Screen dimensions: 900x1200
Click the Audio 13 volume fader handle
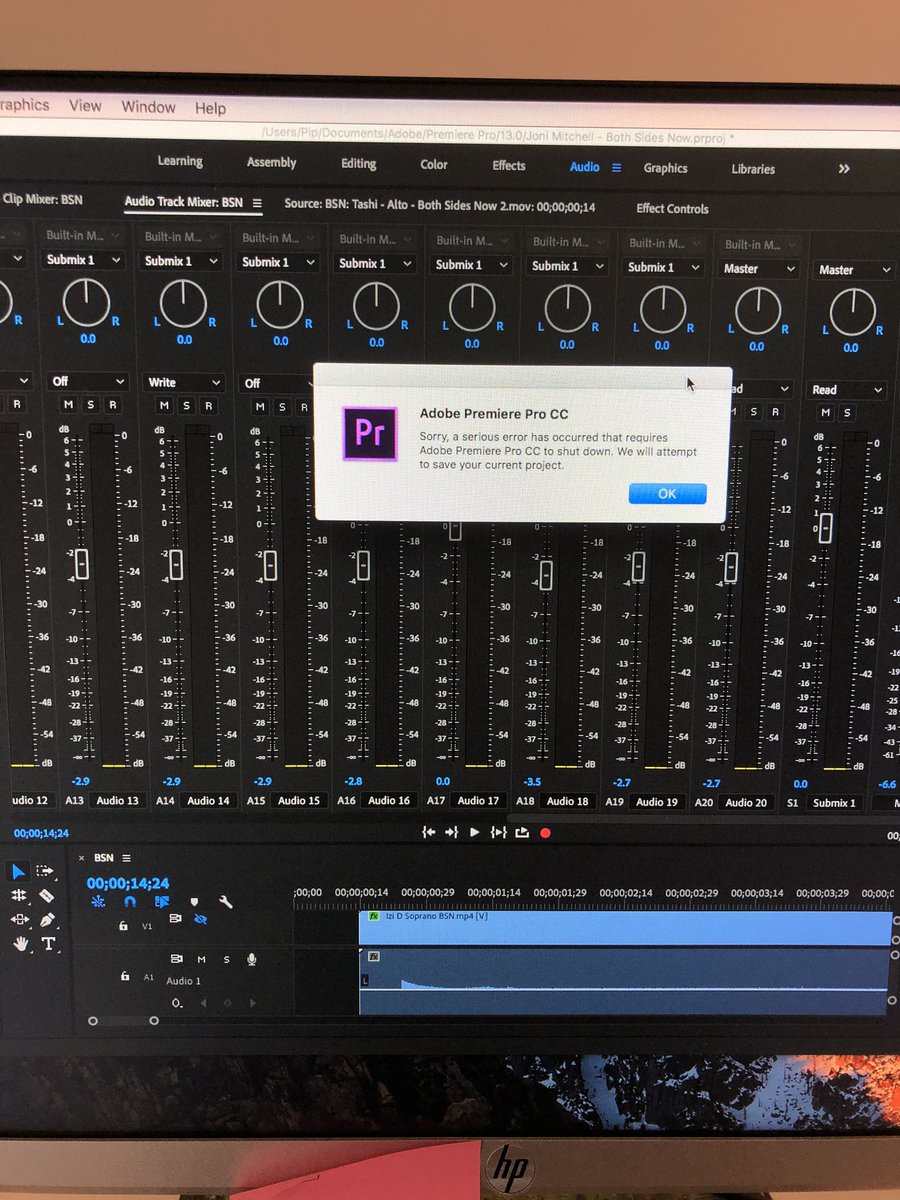click(x=81, y=564)
